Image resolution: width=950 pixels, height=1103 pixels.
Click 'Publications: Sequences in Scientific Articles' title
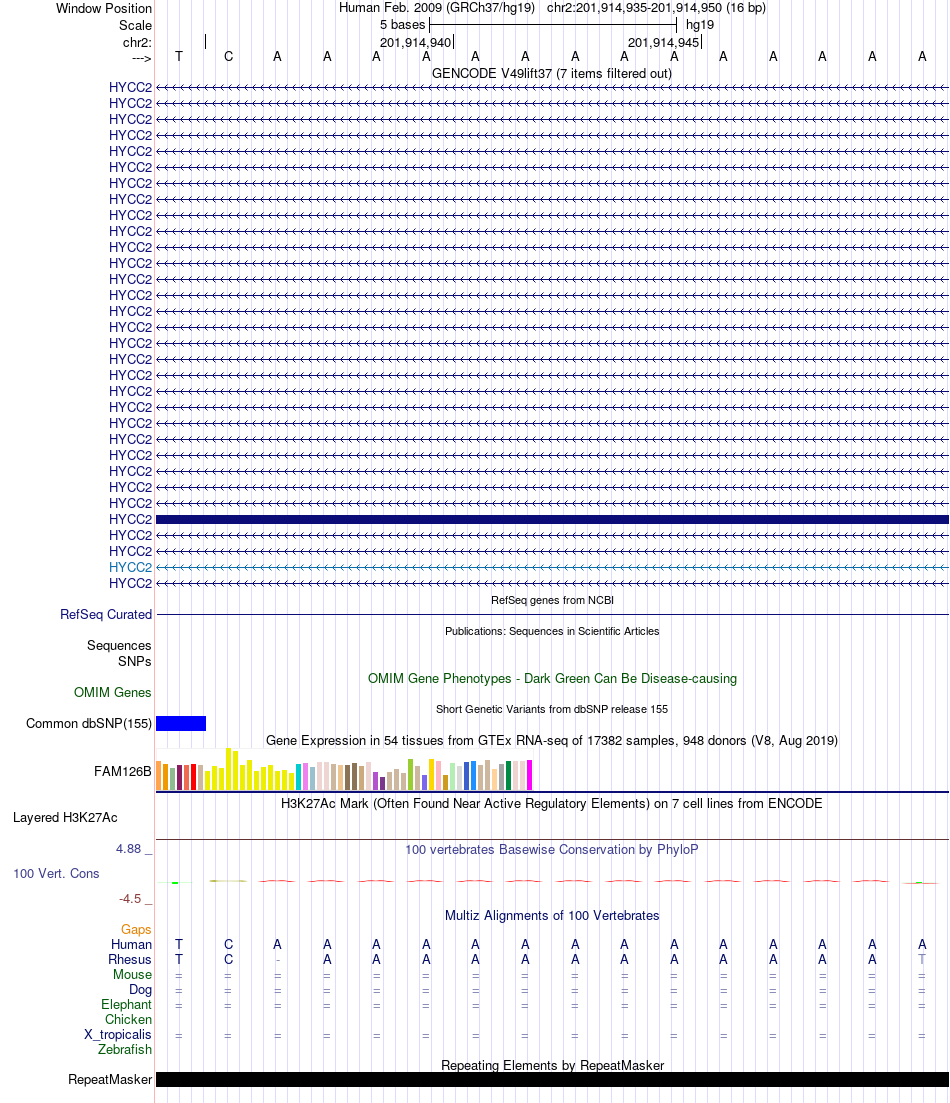(x=552, y=631)
